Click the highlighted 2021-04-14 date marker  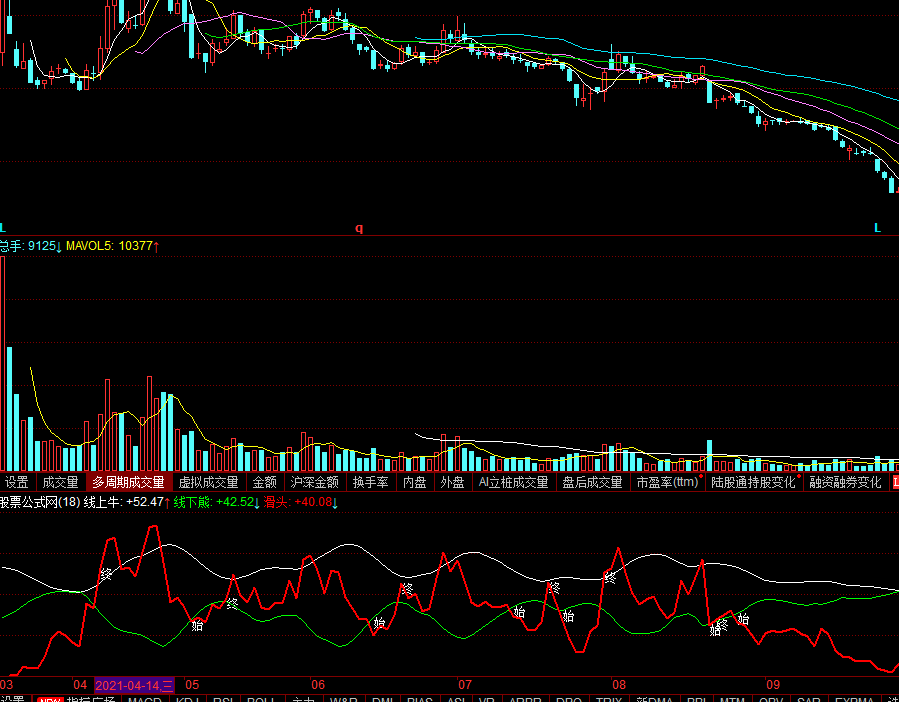[x=134, y=685]
